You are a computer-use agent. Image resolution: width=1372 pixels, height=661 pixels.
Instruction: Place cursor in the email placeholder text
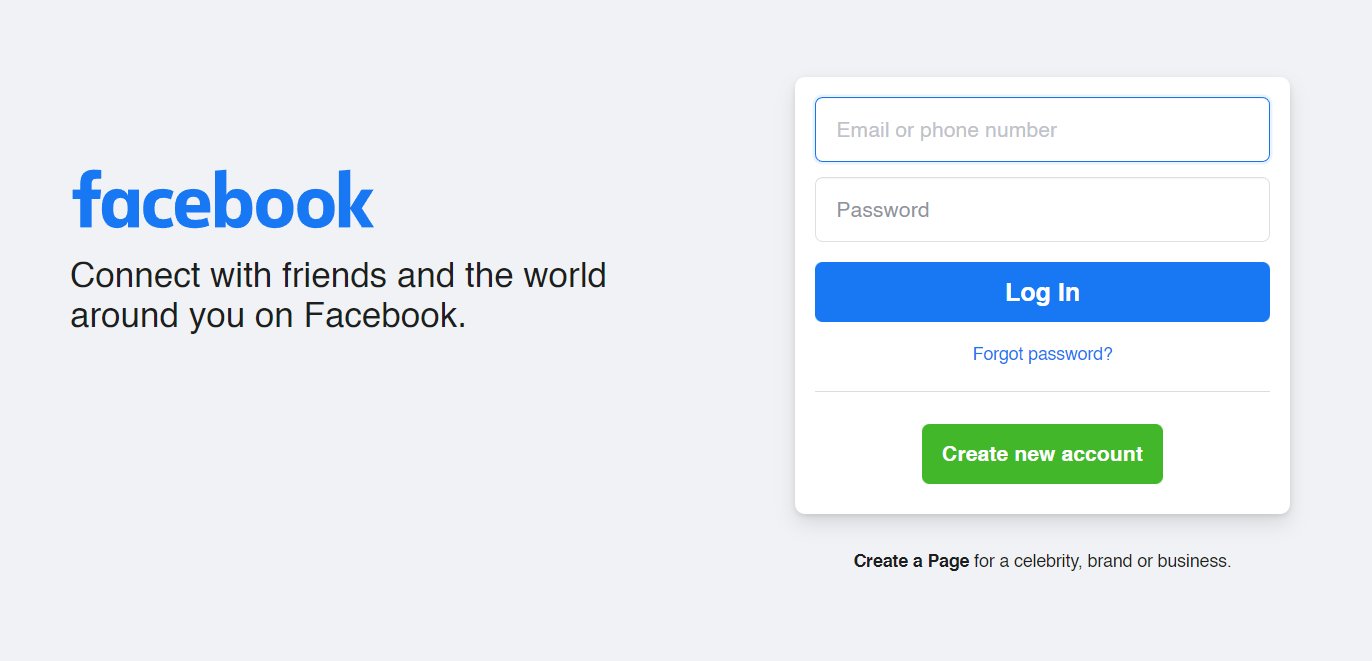point(946,130)
